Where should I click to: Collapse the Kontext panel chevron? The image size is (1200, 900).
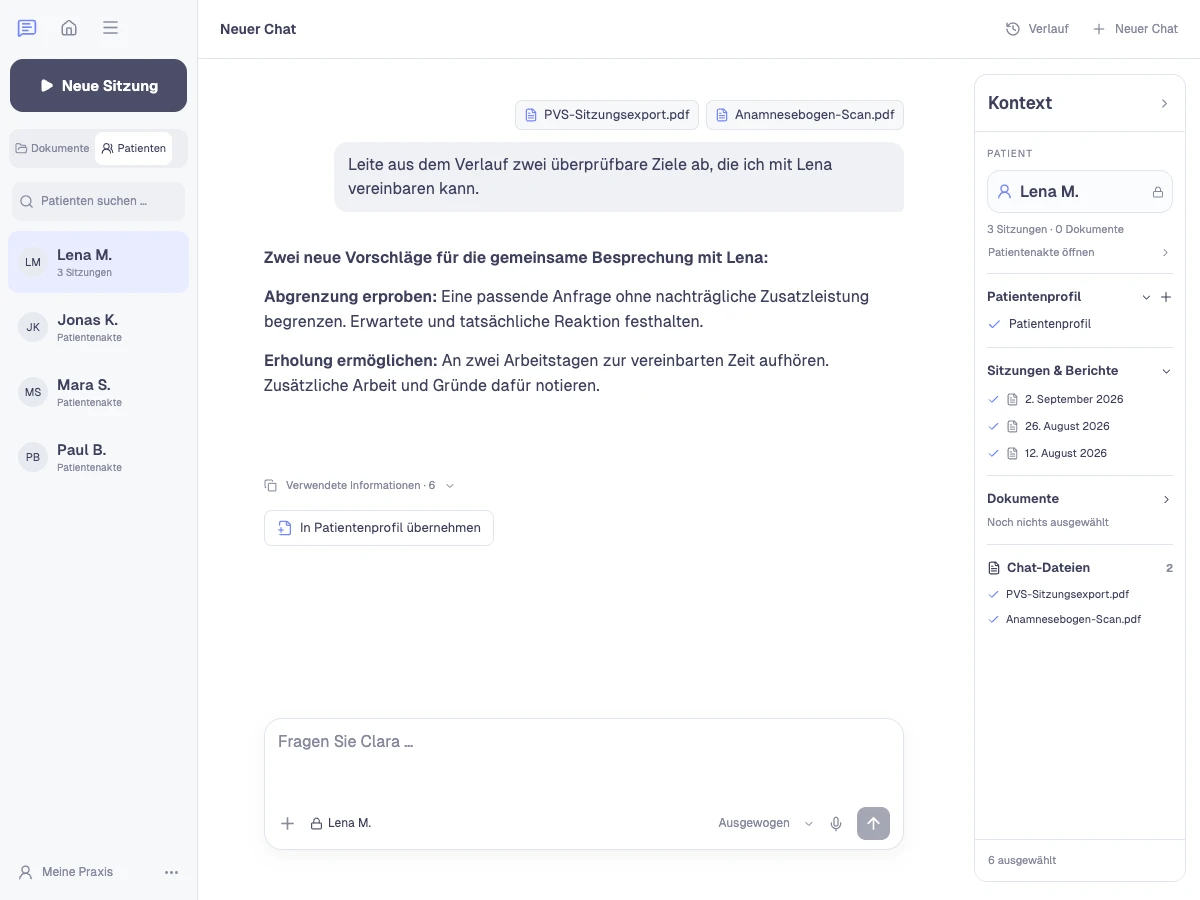(x=1164, y=103)
